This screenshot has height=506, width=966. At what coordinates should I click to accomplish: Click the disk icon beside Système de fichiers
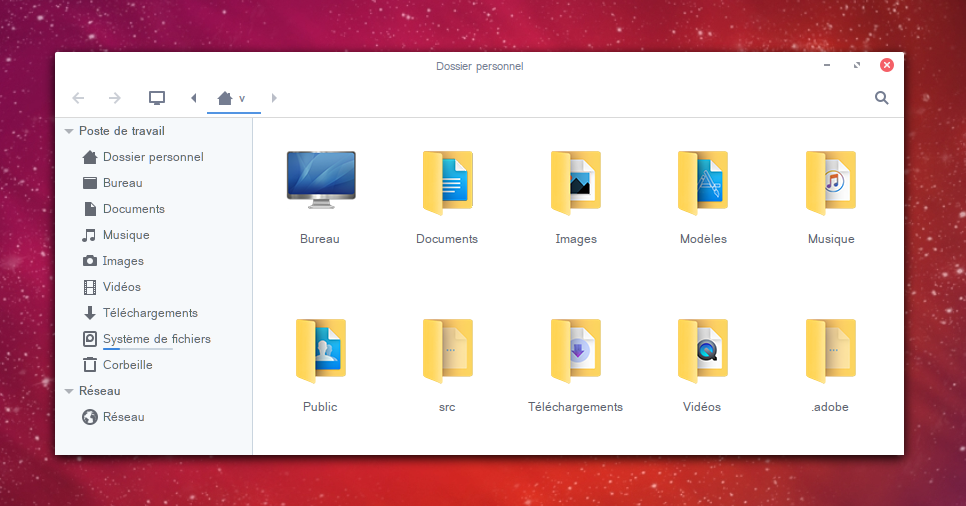click(x=90, y=339)
